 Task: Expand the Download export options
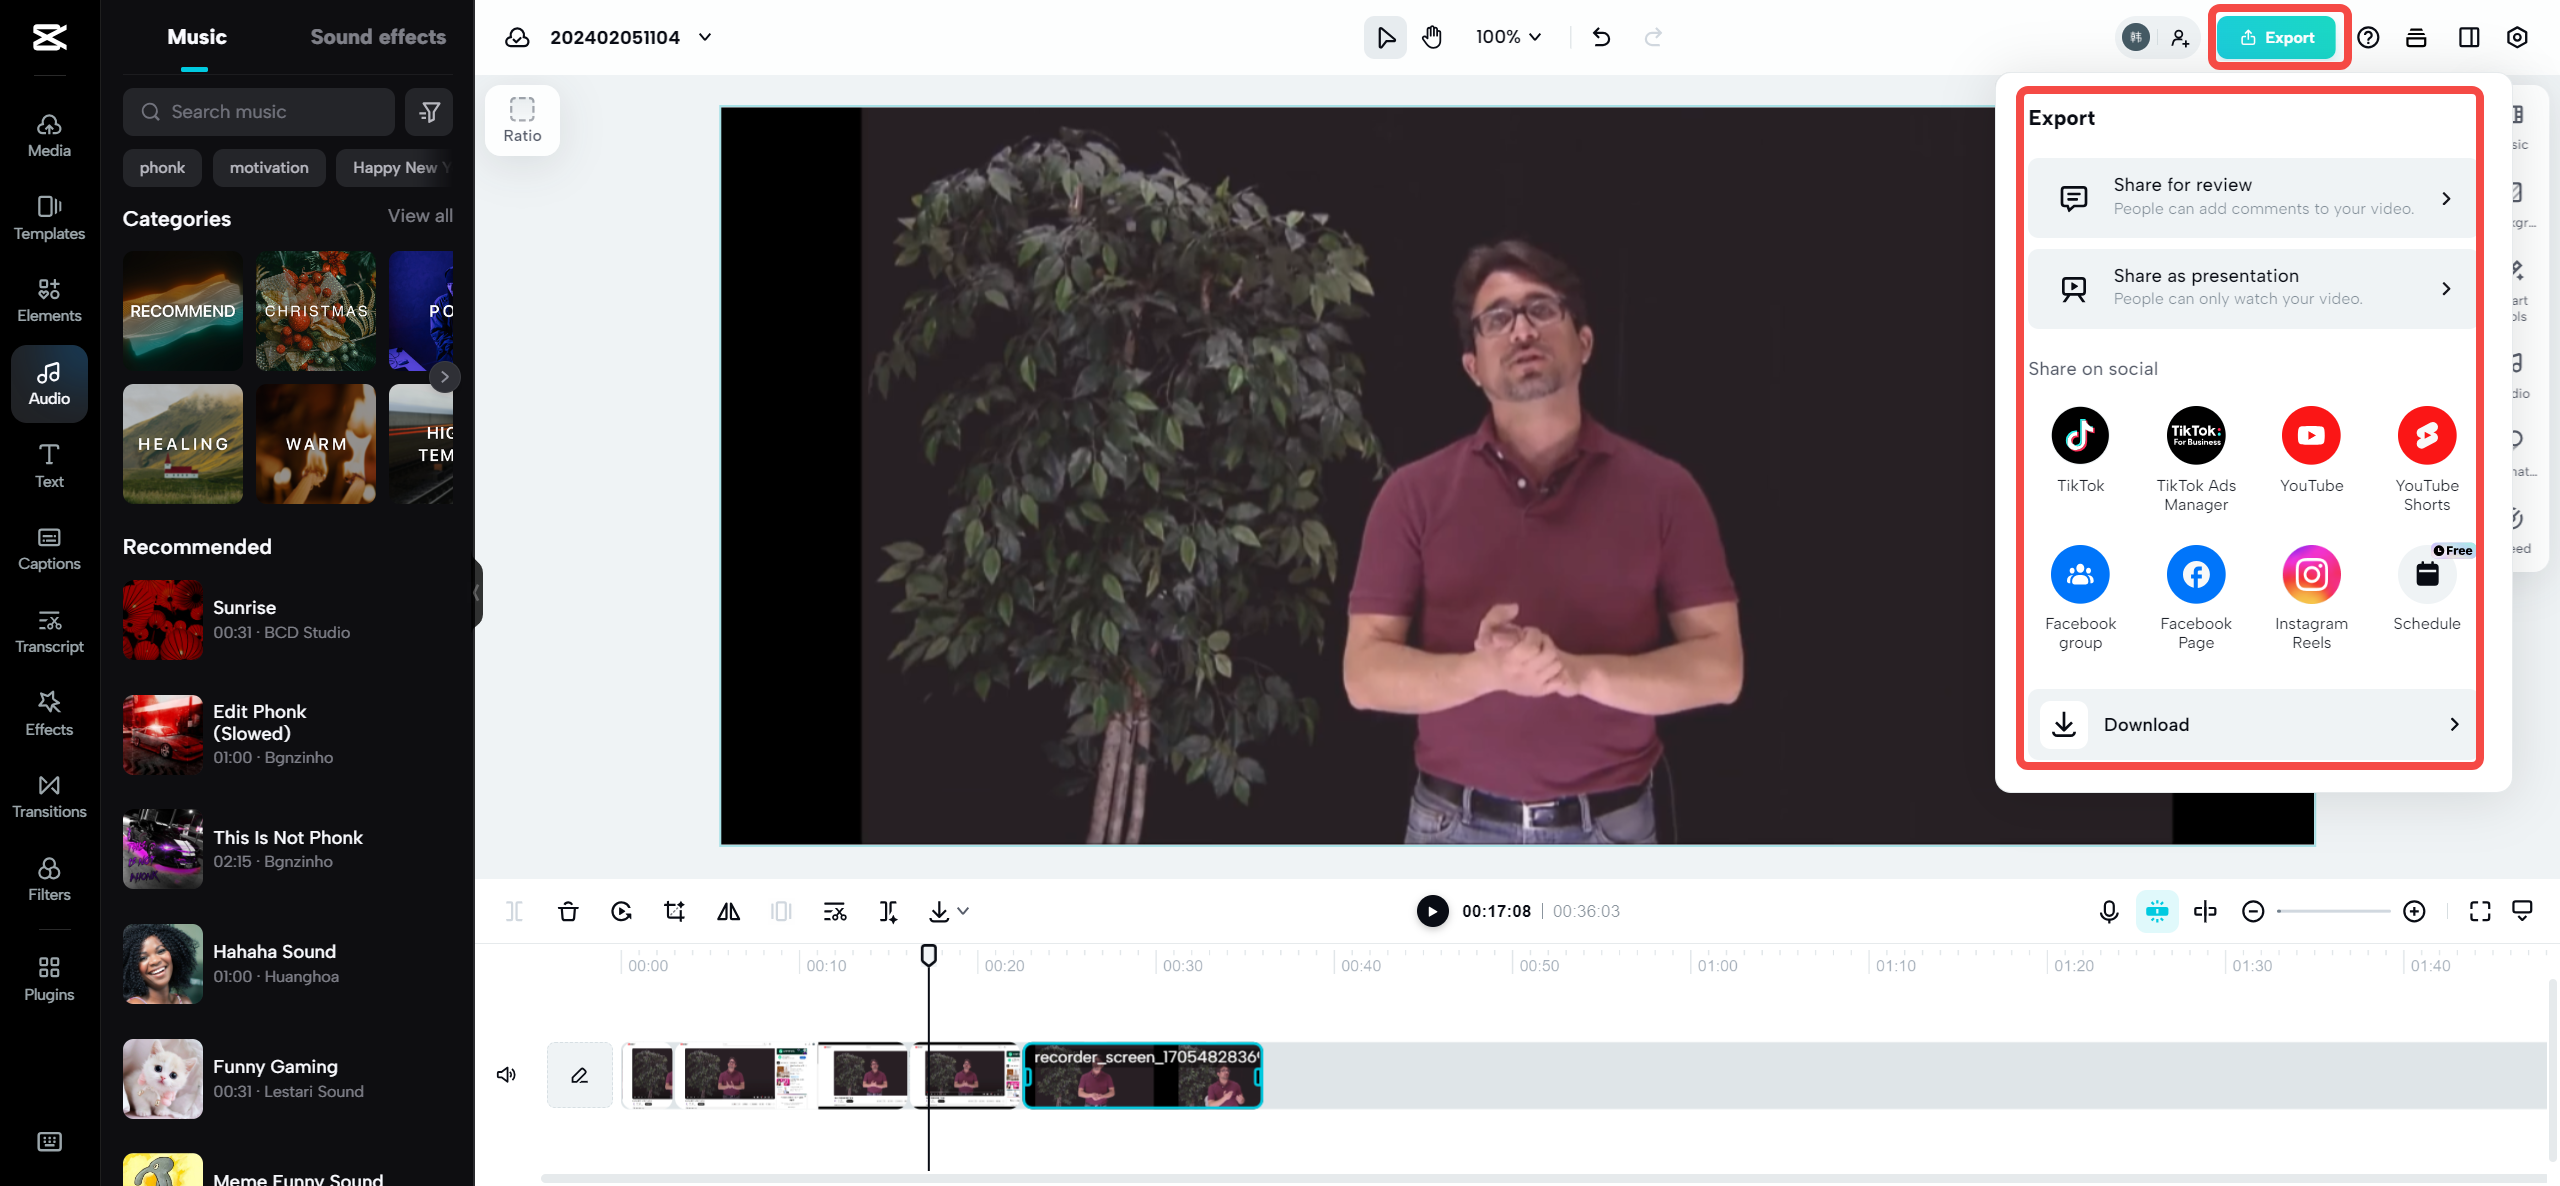coord(2249,724)
